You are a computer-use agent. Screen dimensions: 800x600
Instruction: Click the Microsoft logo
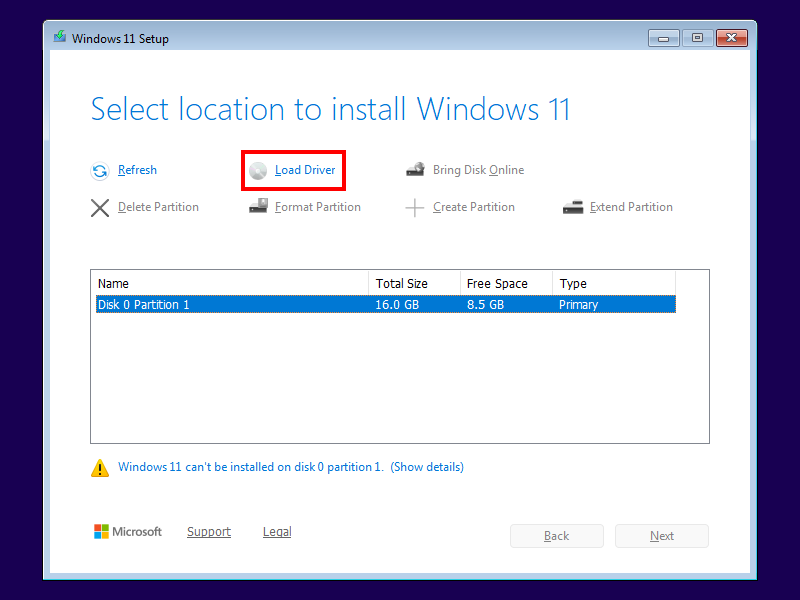click(x=128, y=532)
